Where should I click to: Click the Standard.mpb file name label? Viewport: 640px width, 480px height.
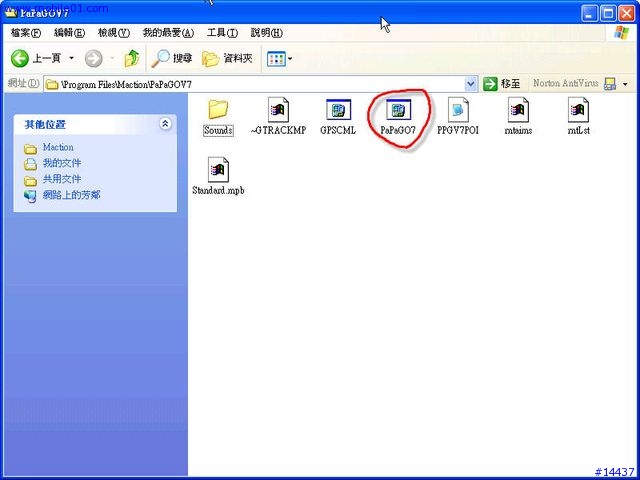pyautogui.click(x=218, y=190)
